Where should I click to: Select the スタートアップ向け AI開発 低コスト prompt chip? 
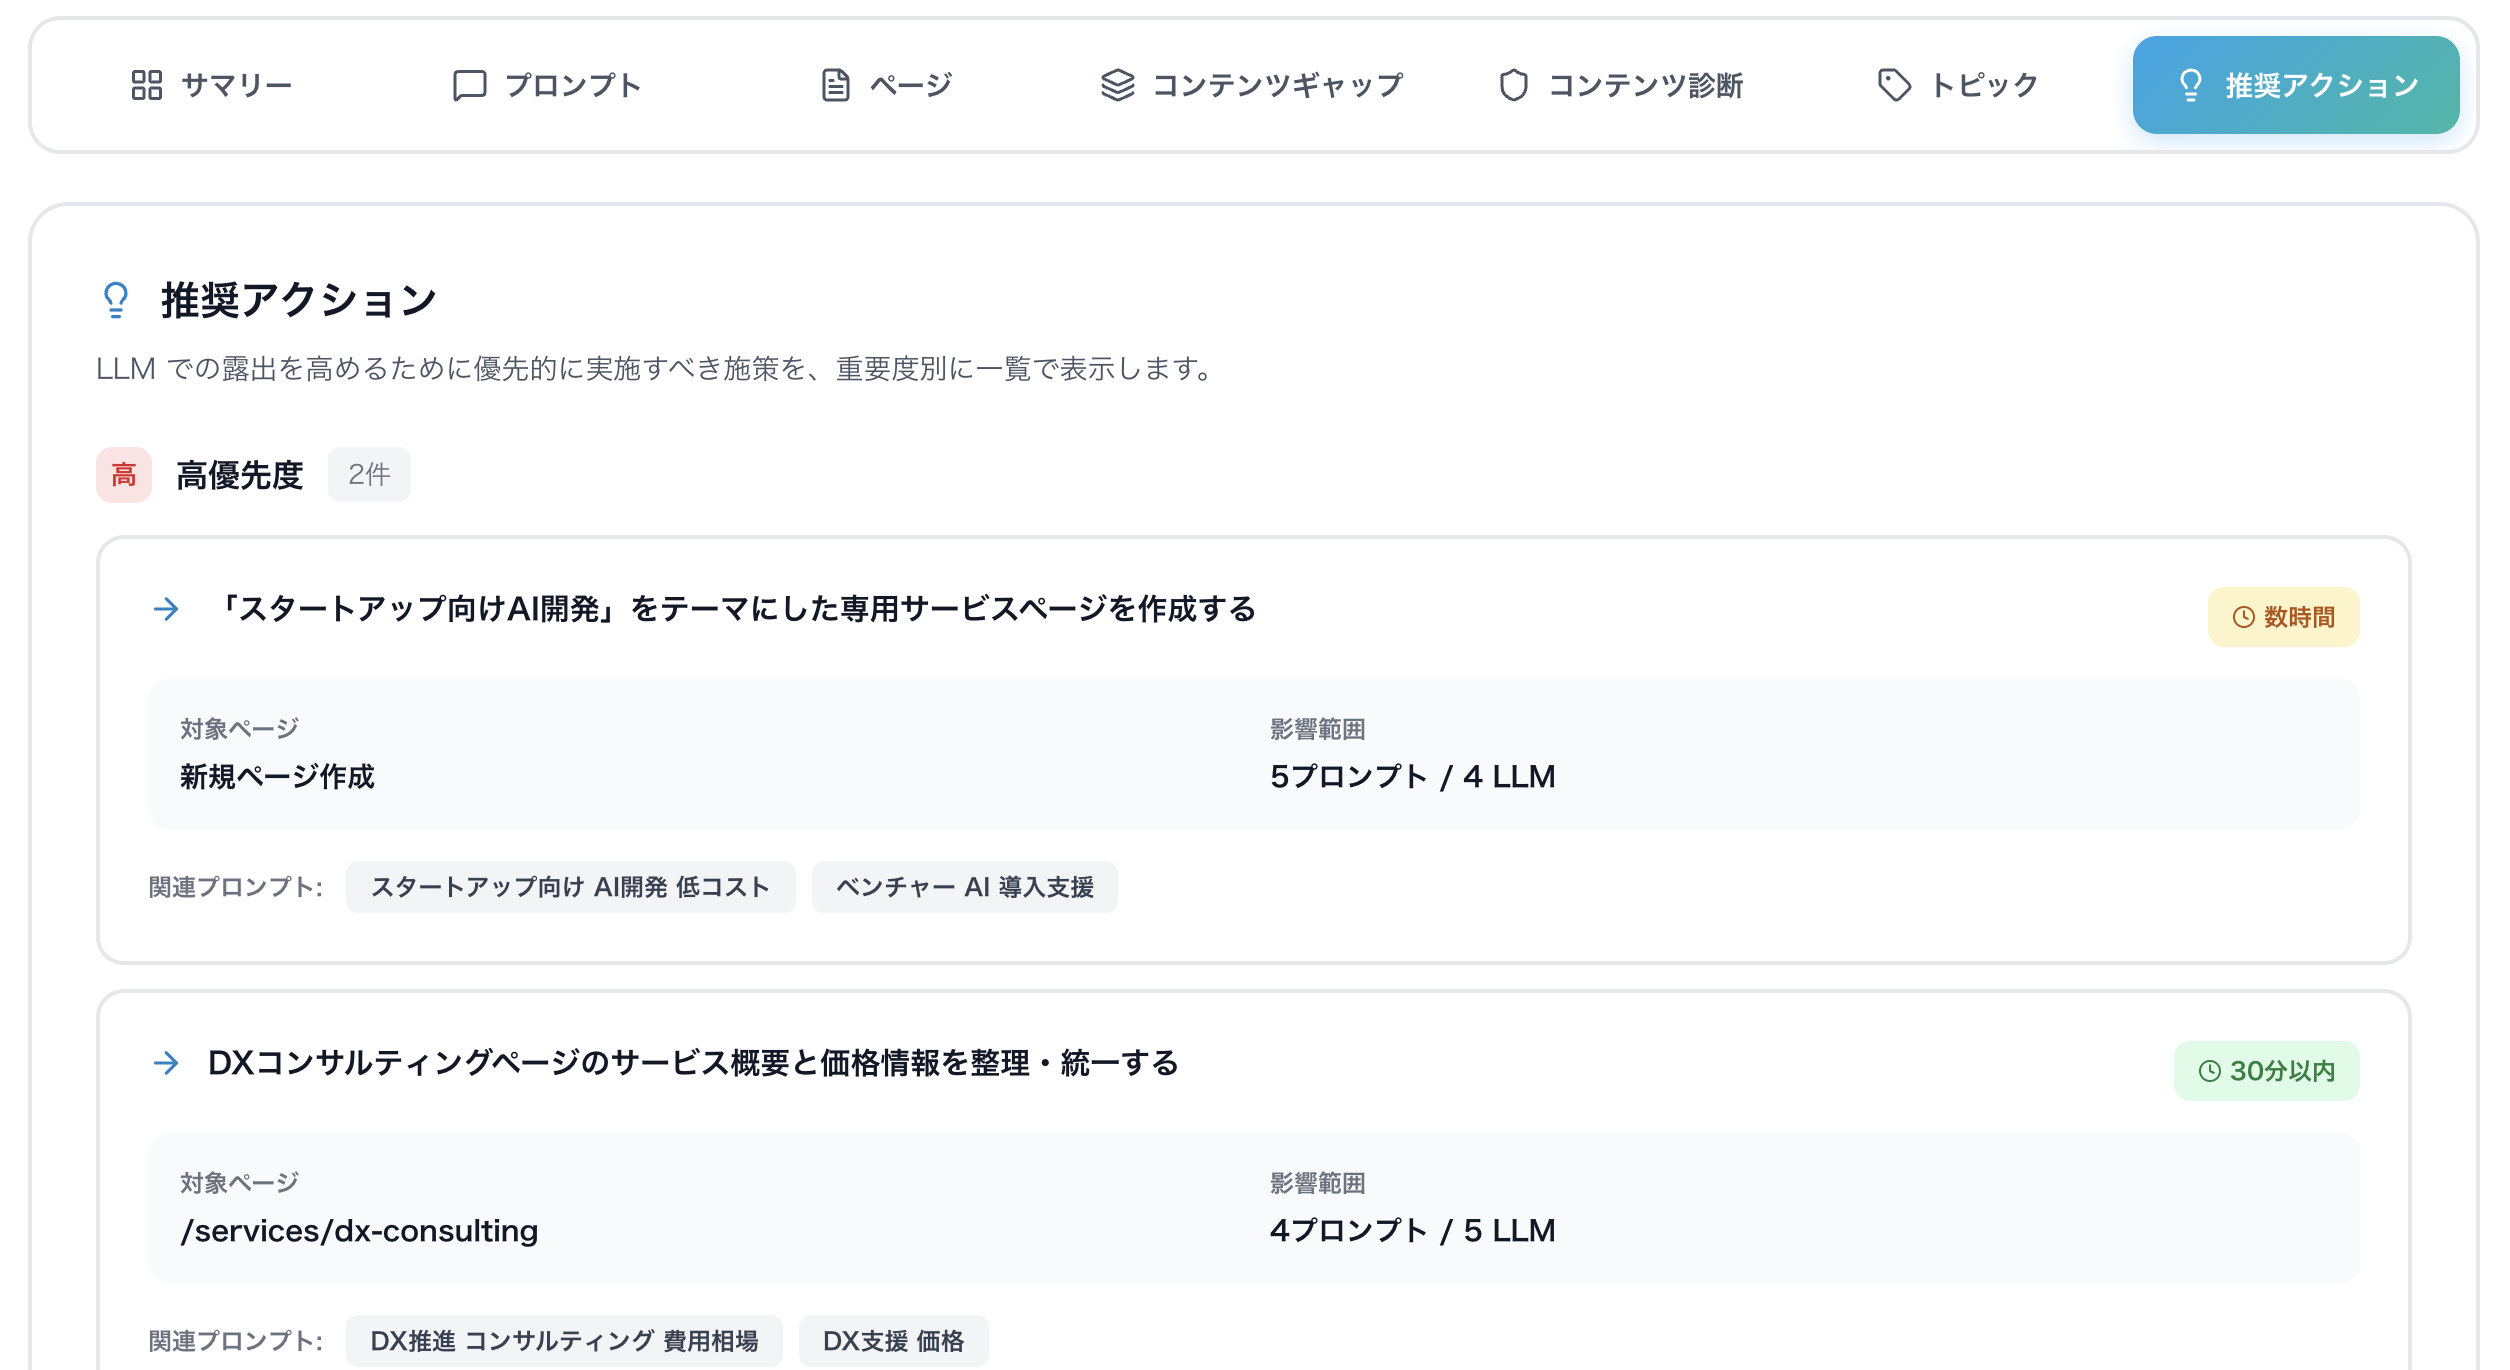coord(570,887)
